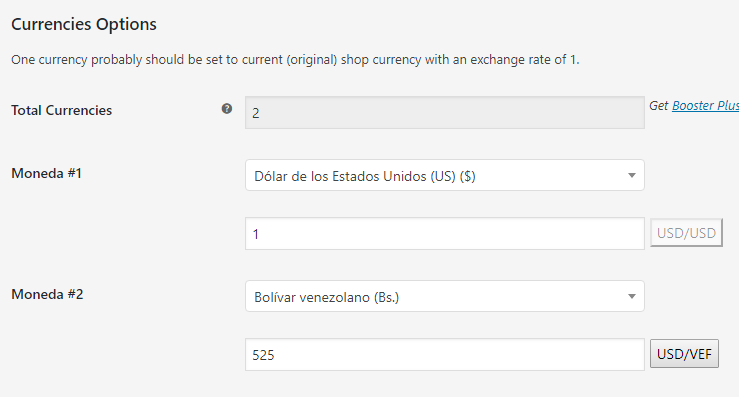Click the Moneda #2 label

click(x=47, y=294)
